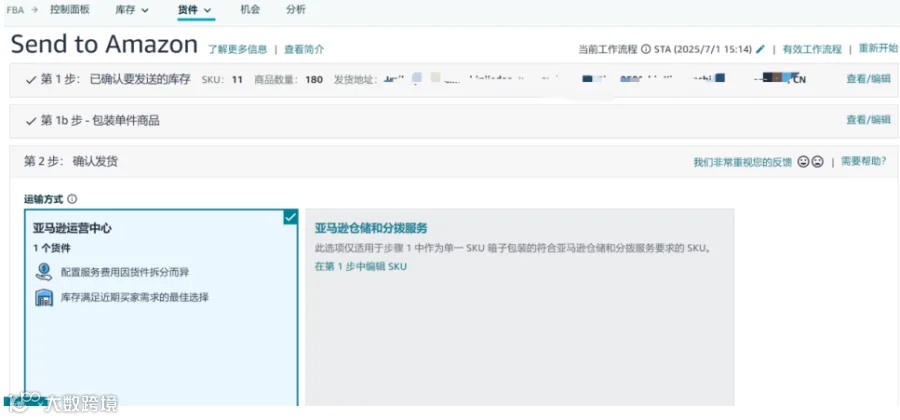Click the 我们非常重视您的反馈 text

pyautogui.click(x=743, y=162)
